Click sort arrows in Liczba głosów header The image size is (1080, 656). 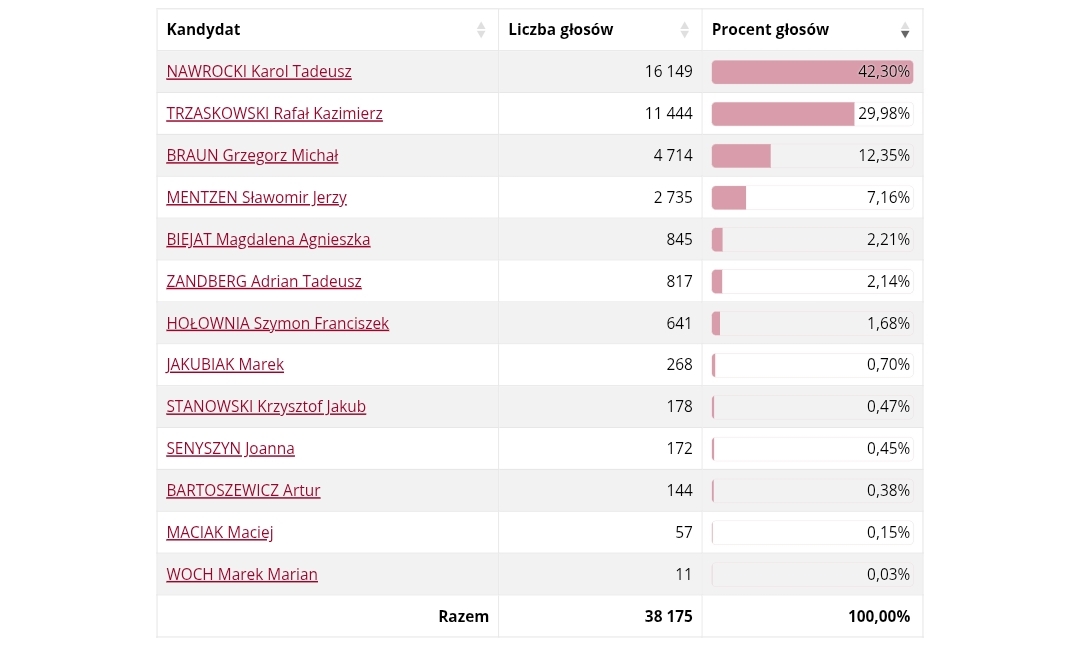[684, 30]
